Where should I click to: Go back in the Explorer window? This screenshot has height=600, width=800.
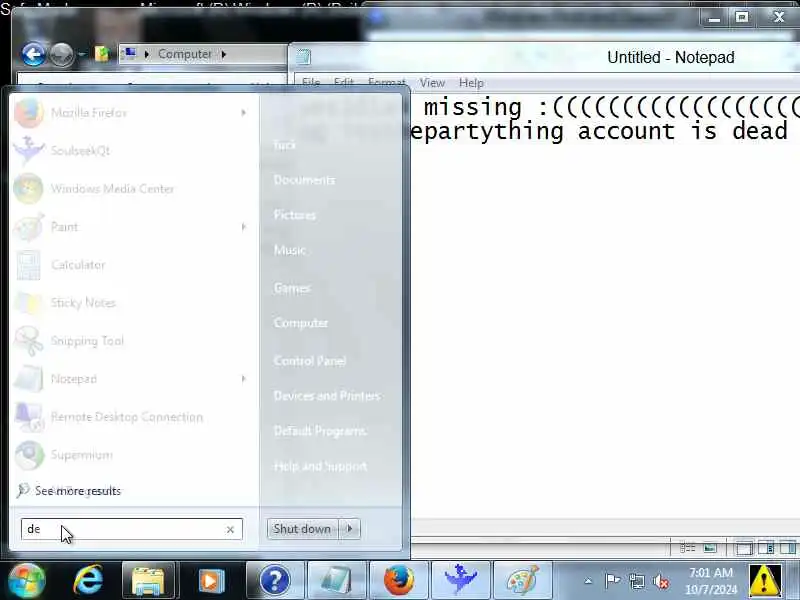[33, 54]
